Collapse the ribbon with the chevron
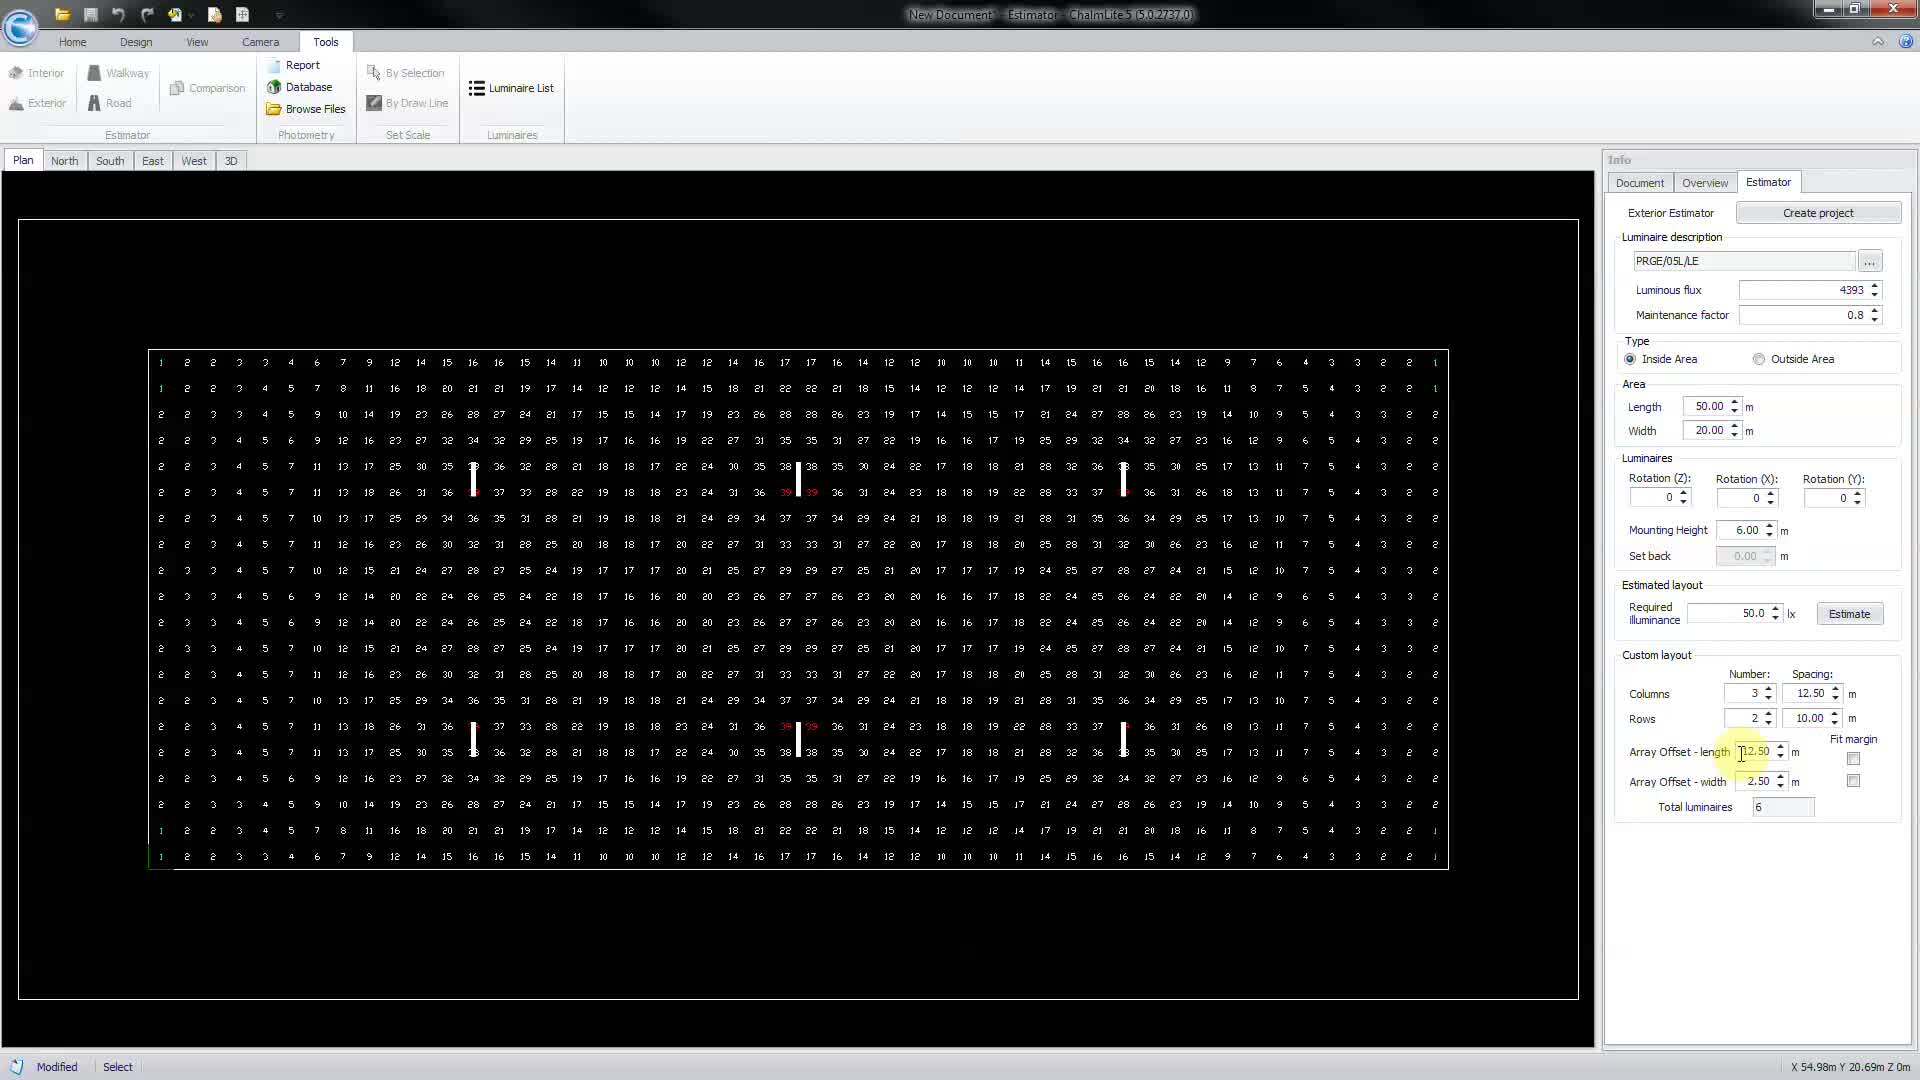Screen dimensions: 1920x1080 1878,41
